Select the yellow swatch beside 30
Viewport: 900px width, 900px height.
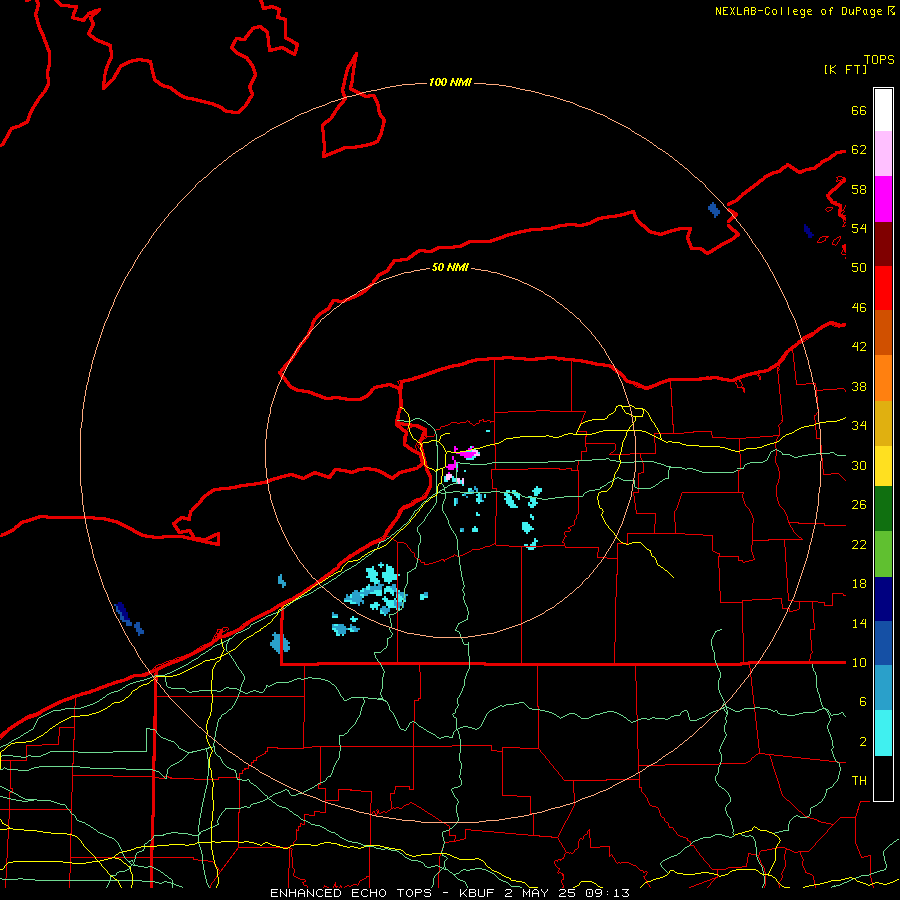coord(883,465)
